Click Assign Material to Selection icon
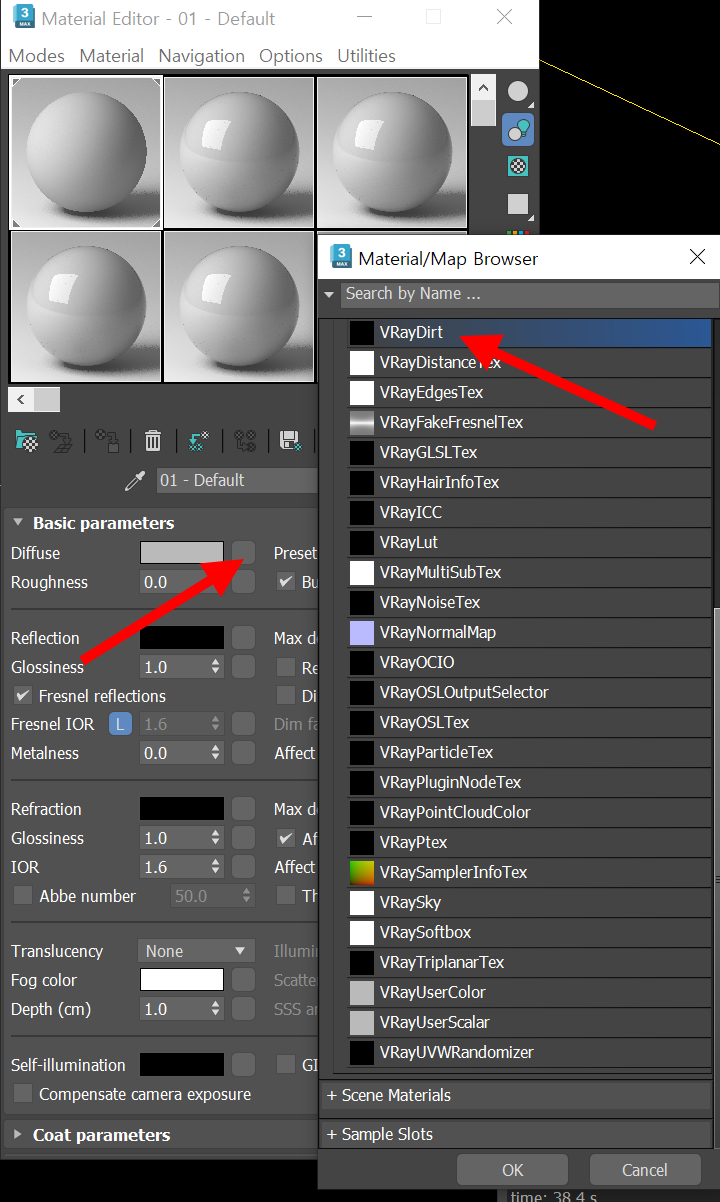 [107, 440]
